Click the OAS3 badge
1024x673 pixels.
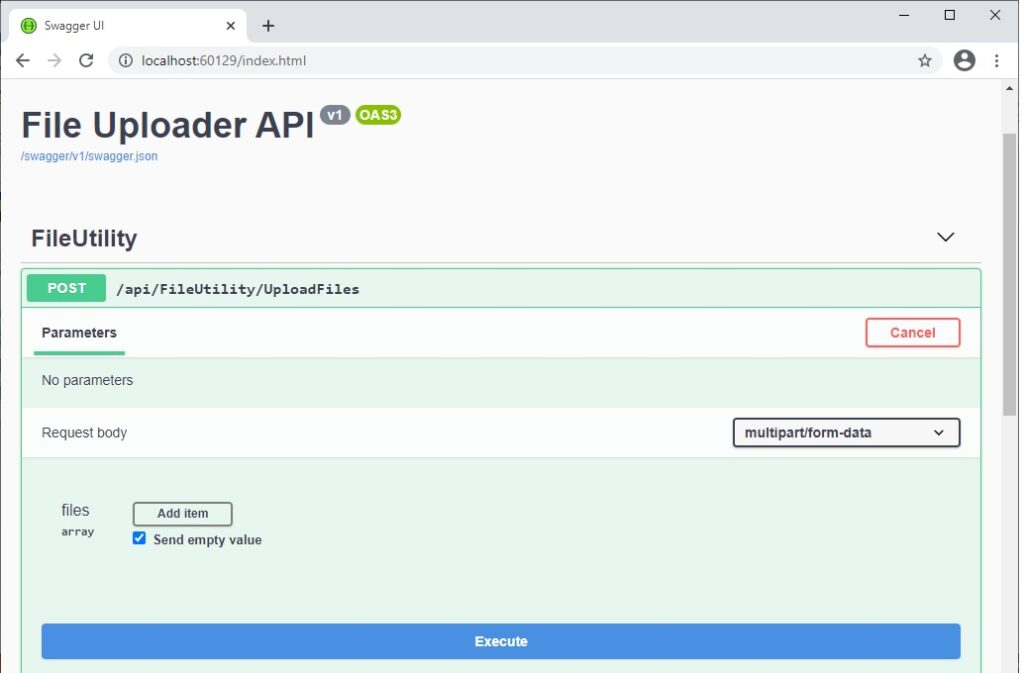378,115
